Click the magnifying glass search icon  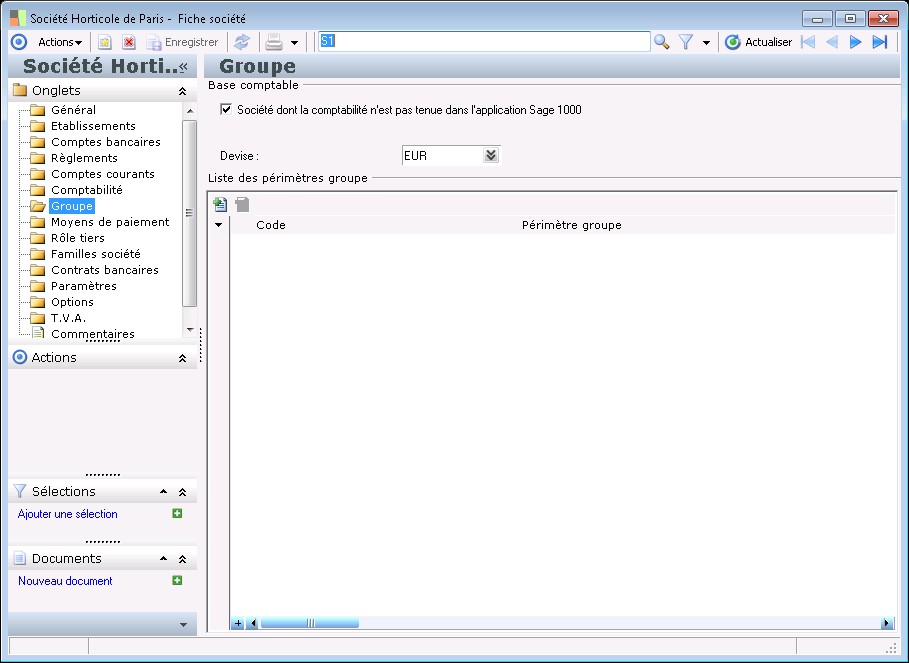click(x=661, y=42)
